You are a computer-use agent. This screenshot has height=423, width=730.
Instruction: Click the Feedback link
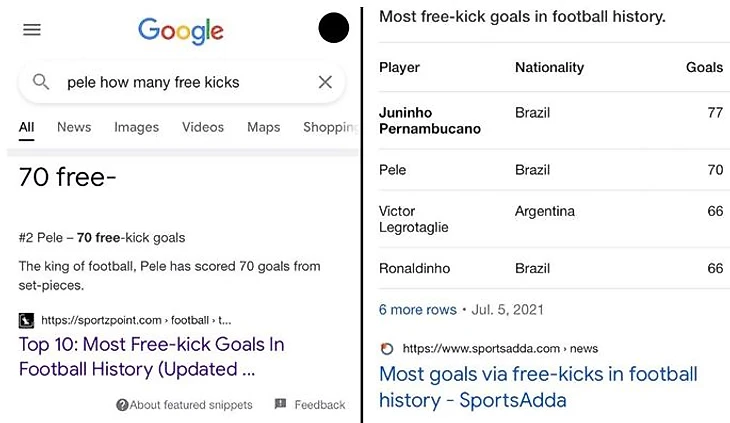[x=319, y=405]
